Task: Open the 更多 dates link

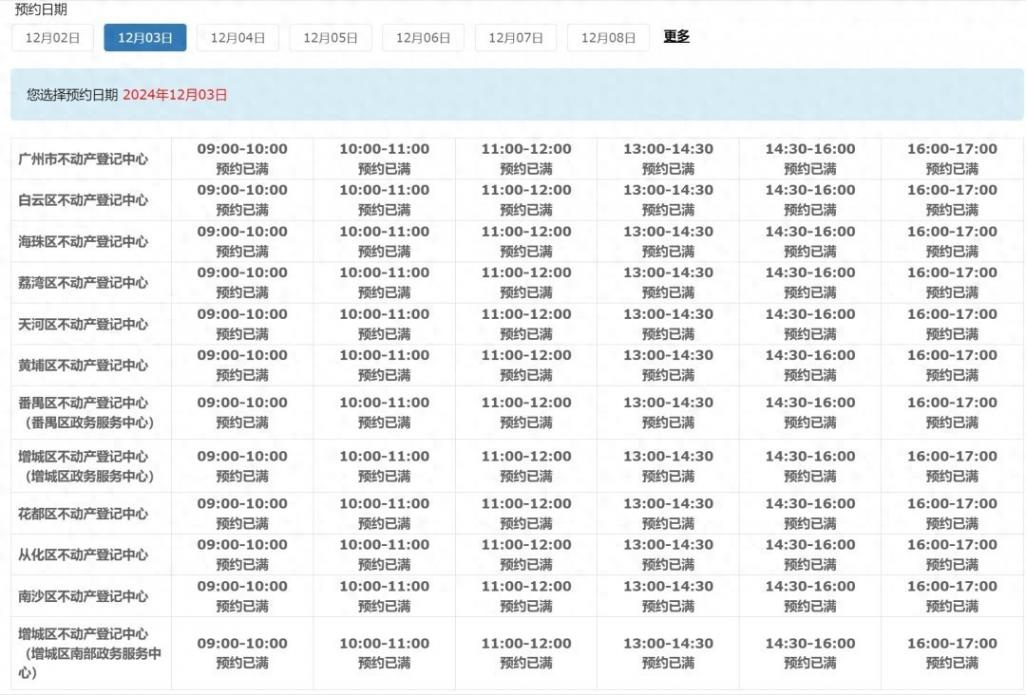Action: click(677, 36)
